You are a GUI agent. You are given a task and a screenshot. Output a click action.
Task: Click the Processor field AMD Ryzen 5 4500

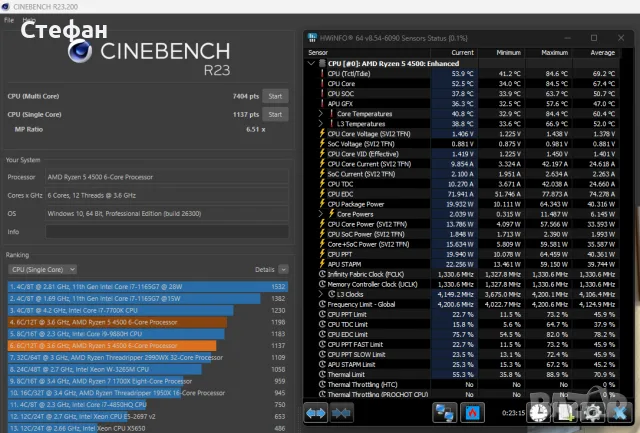click(167, 177)
